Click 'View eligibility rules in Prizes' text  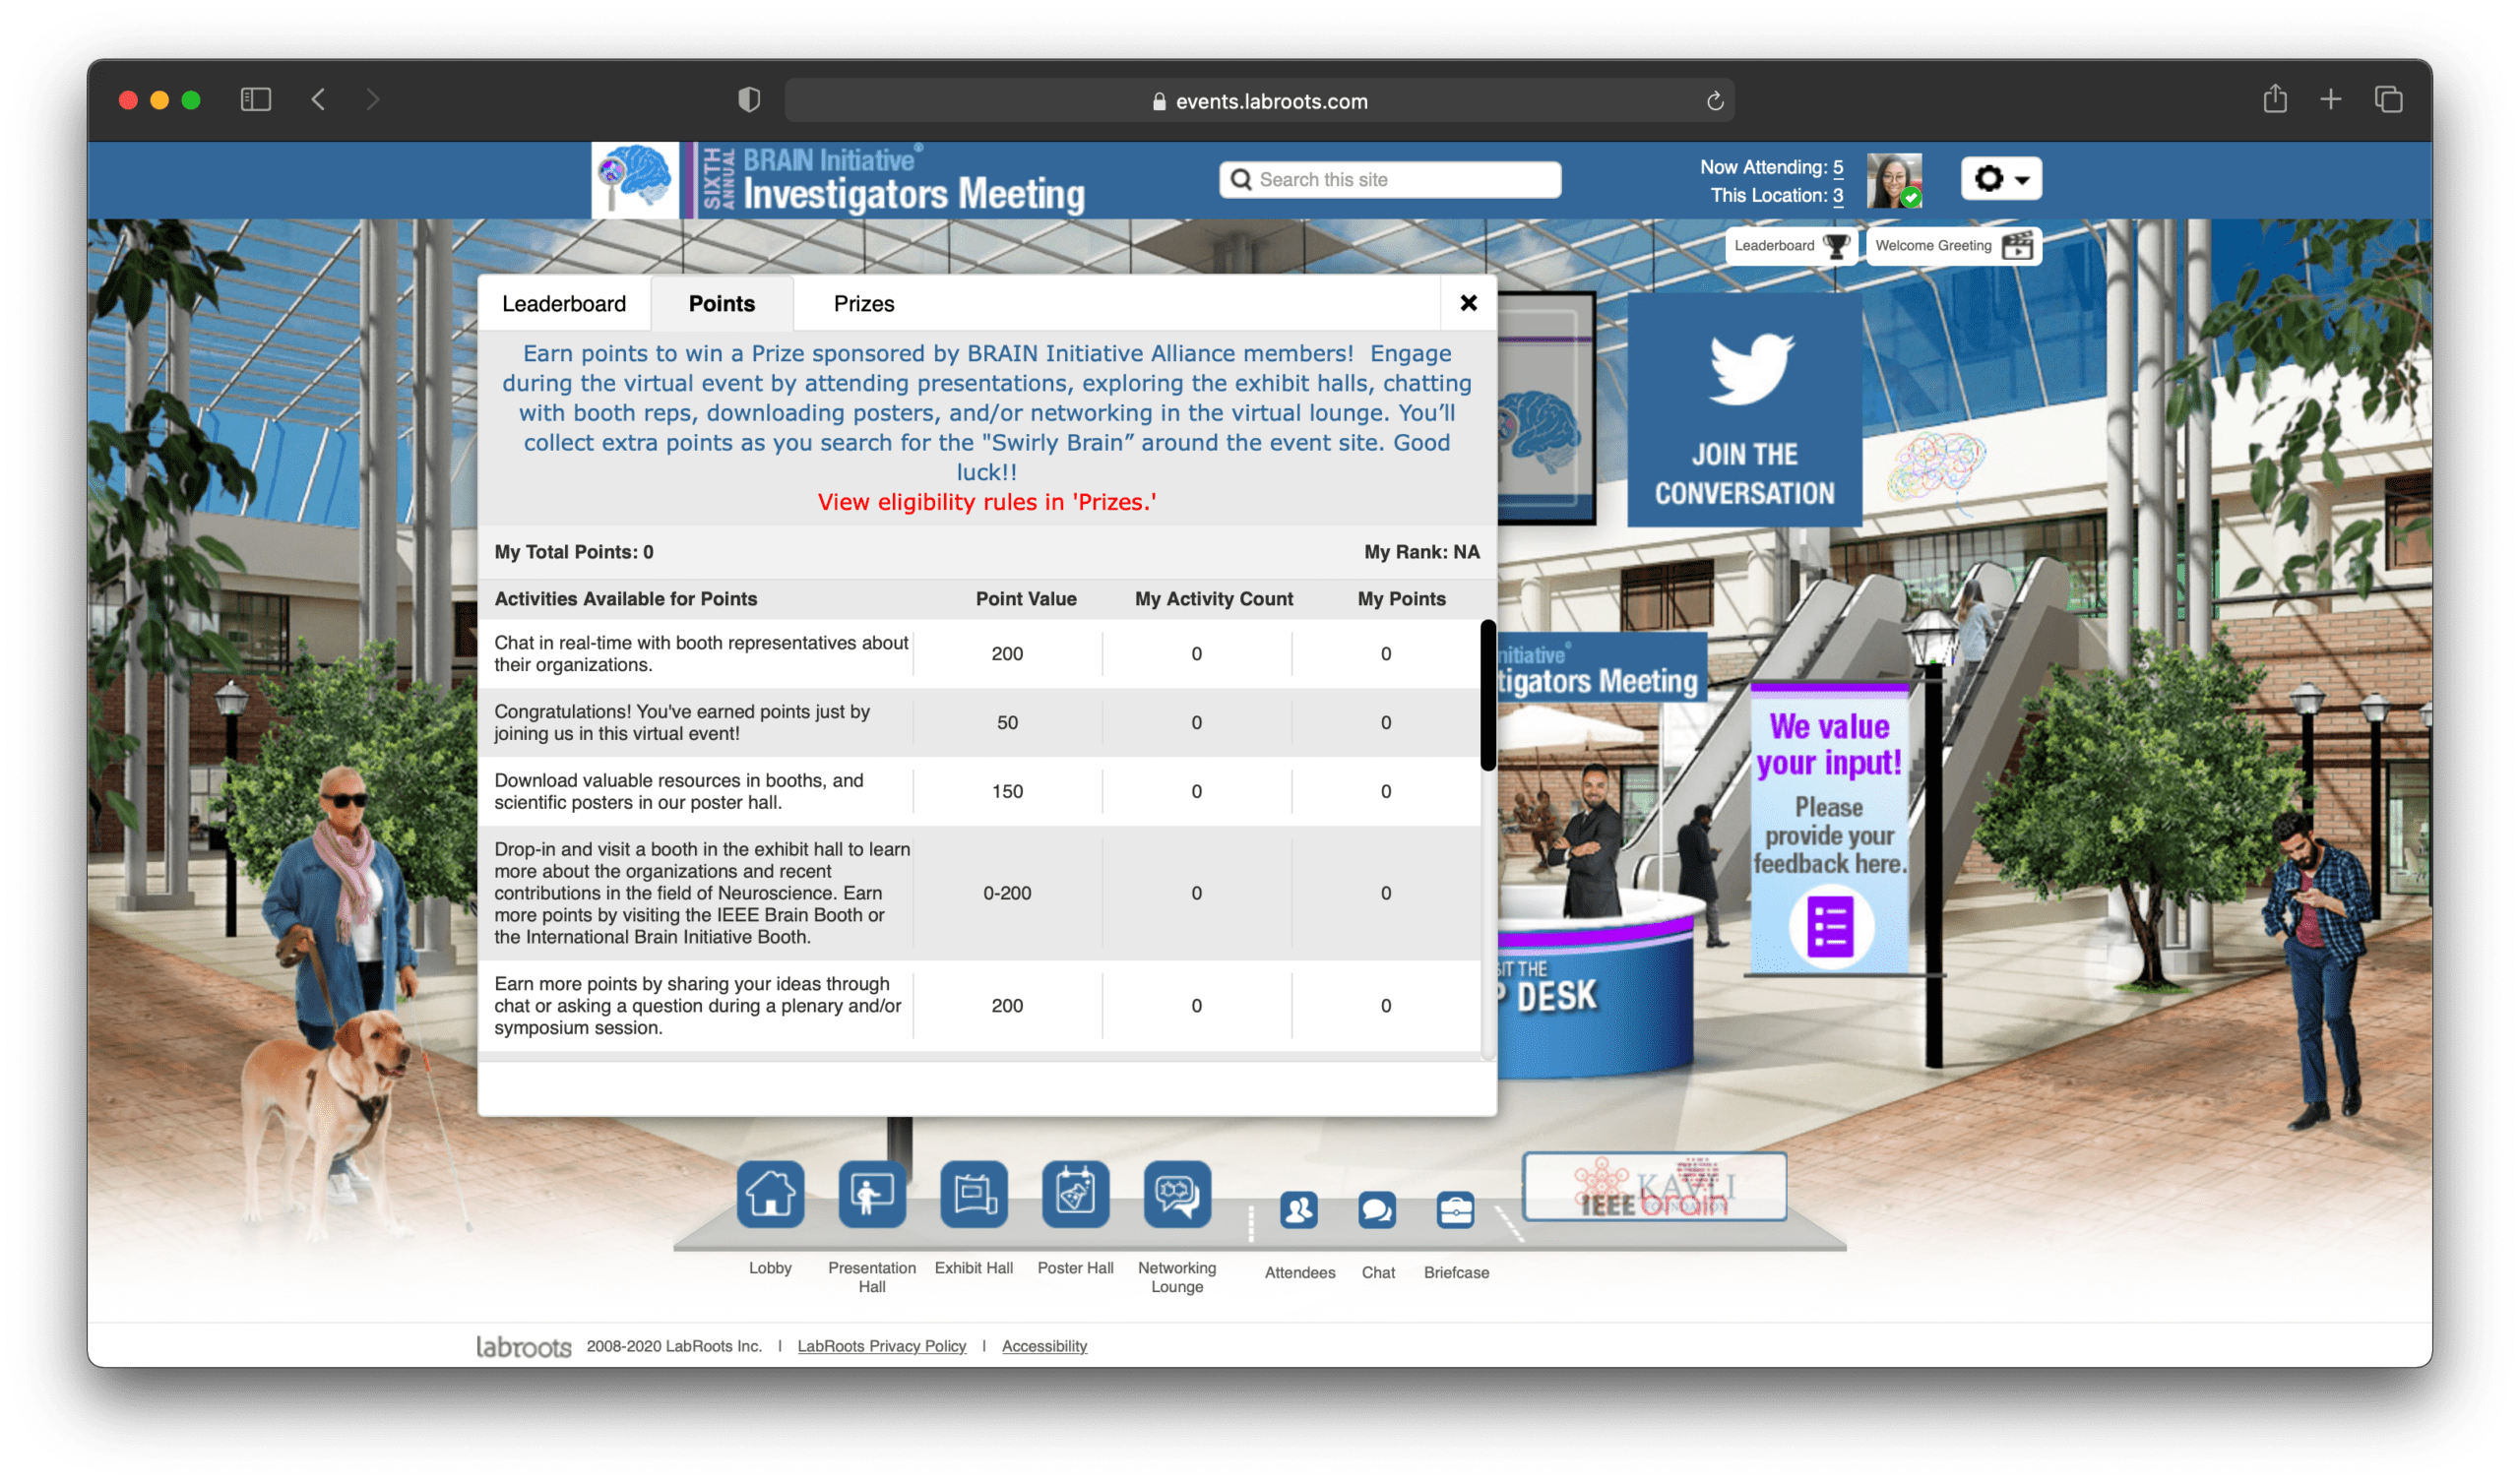coord(986,502)
